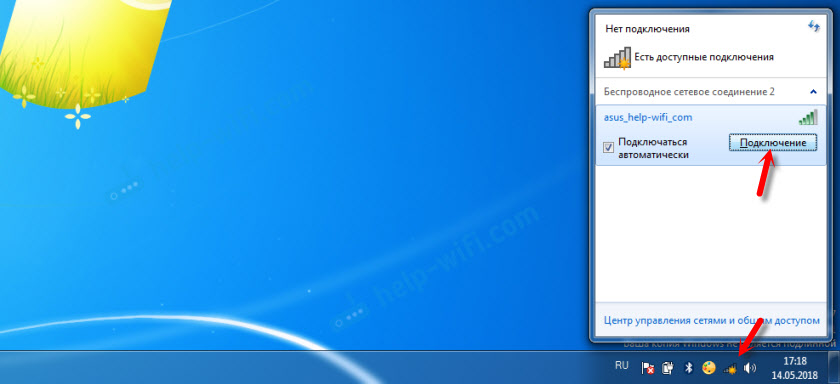Click the "Нет подключения" status text
This screenshot has height=384, width=840.
click(647, 29)
